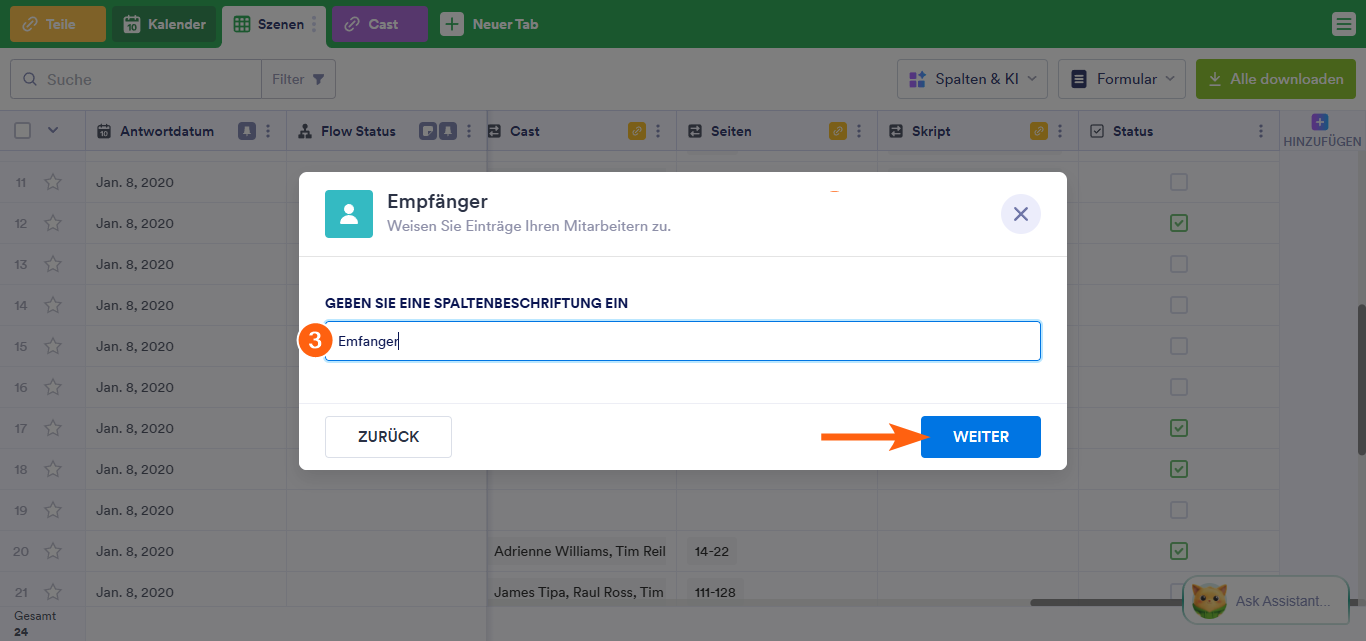
Task: Check the Status box in row 19
Action: [x=1179, y=510]
